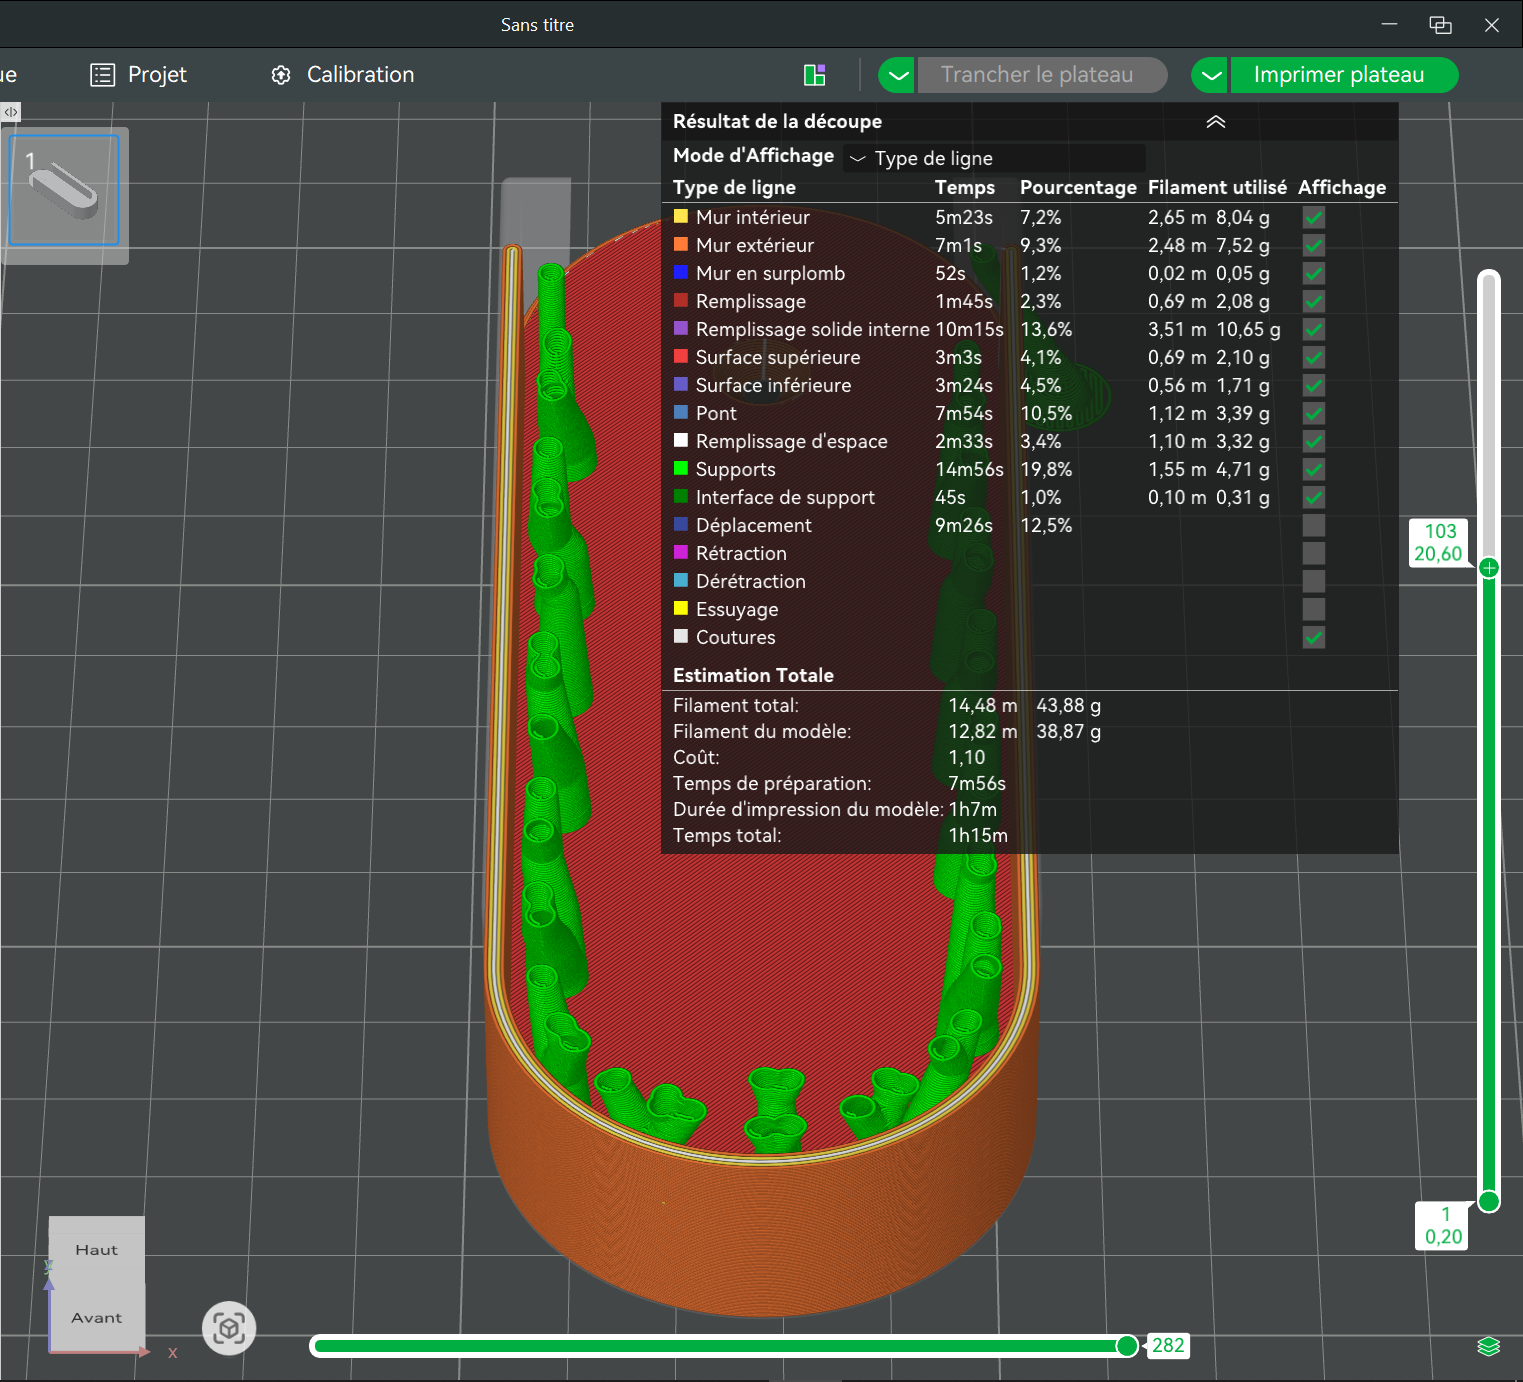Uncheck display of Mur intérieur
This screenshot has height=1382, width=1523.
click(x=1313, y=217)
